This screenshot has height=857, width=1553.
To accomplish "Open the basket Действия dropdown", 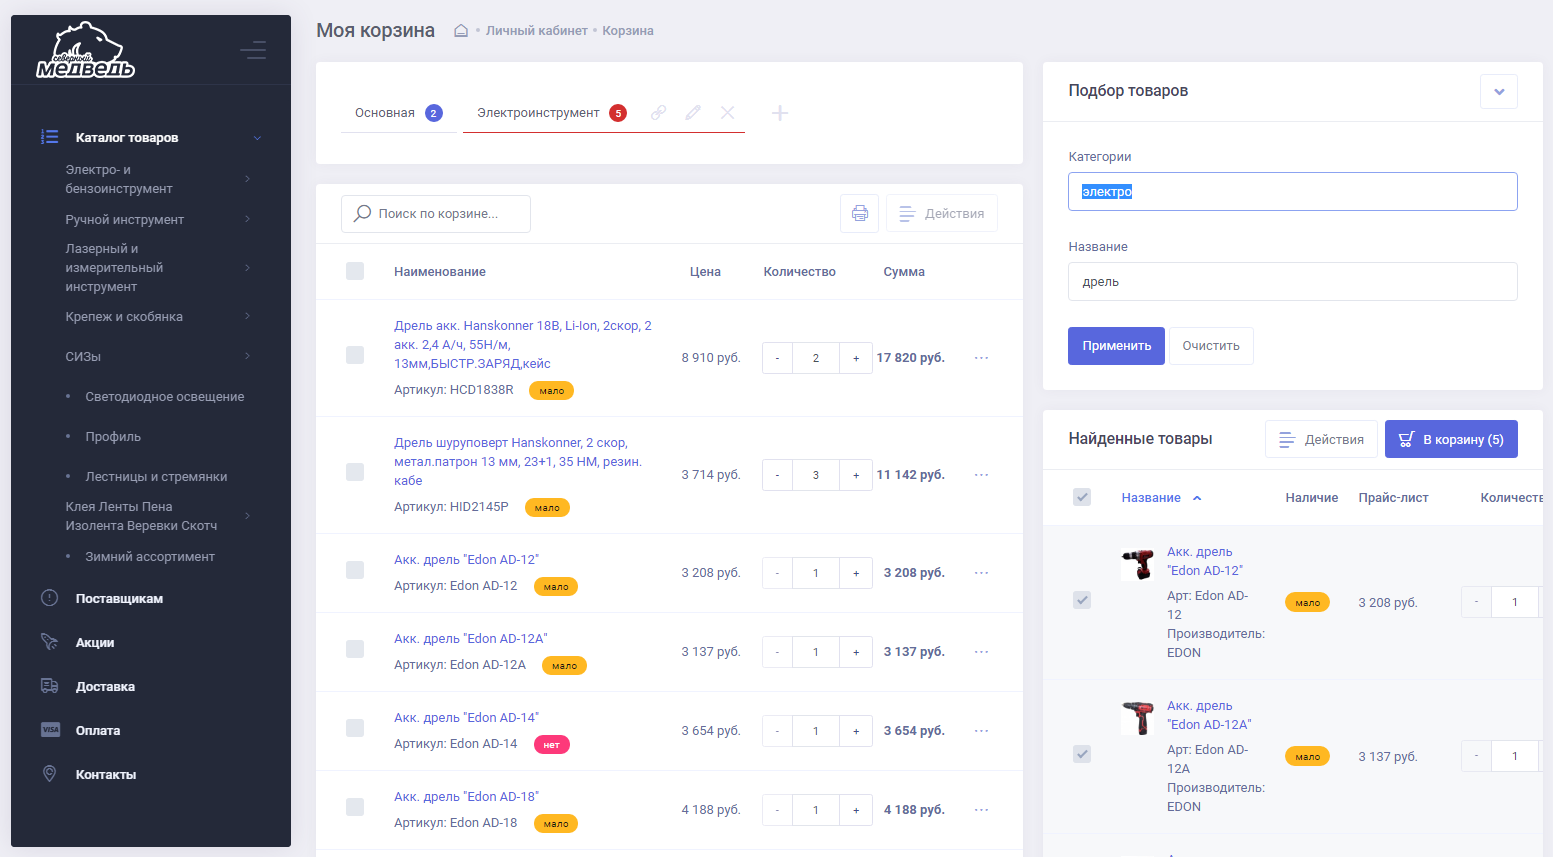I will [941, 213].
